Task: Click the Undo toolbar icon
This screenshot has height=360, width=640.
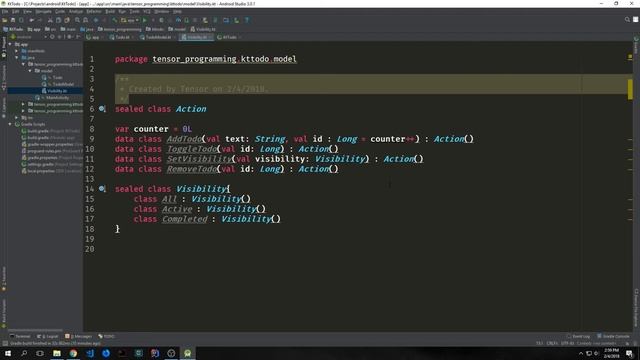Action: point(31,20)
